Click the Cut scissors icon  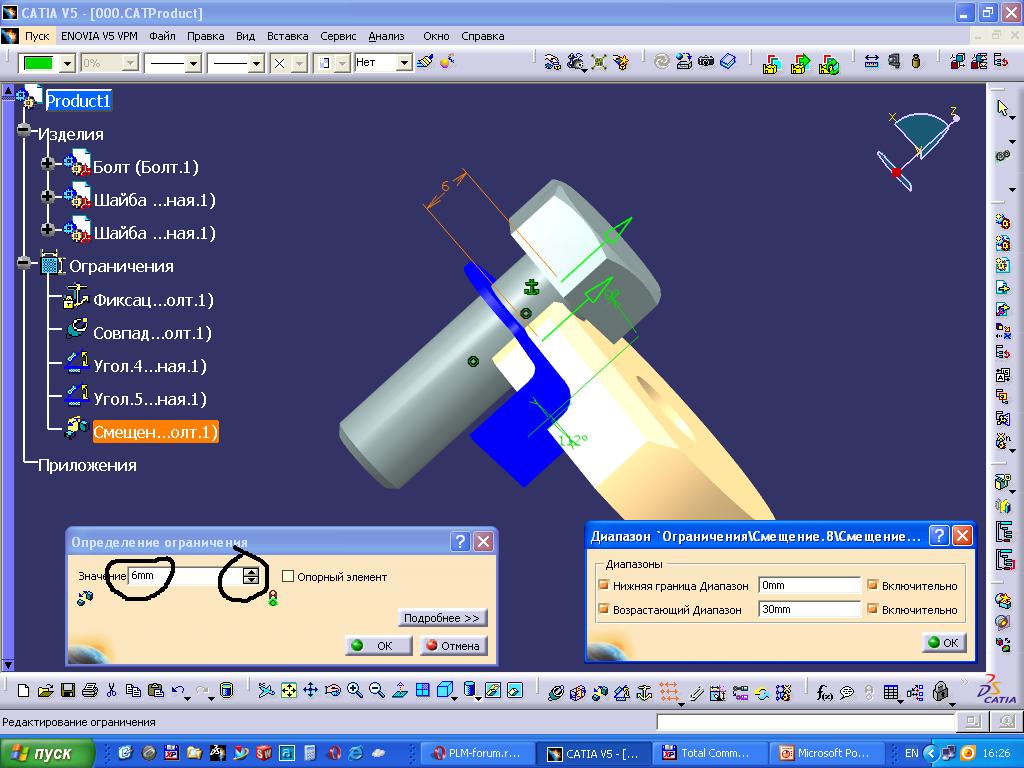pos(111,690)
